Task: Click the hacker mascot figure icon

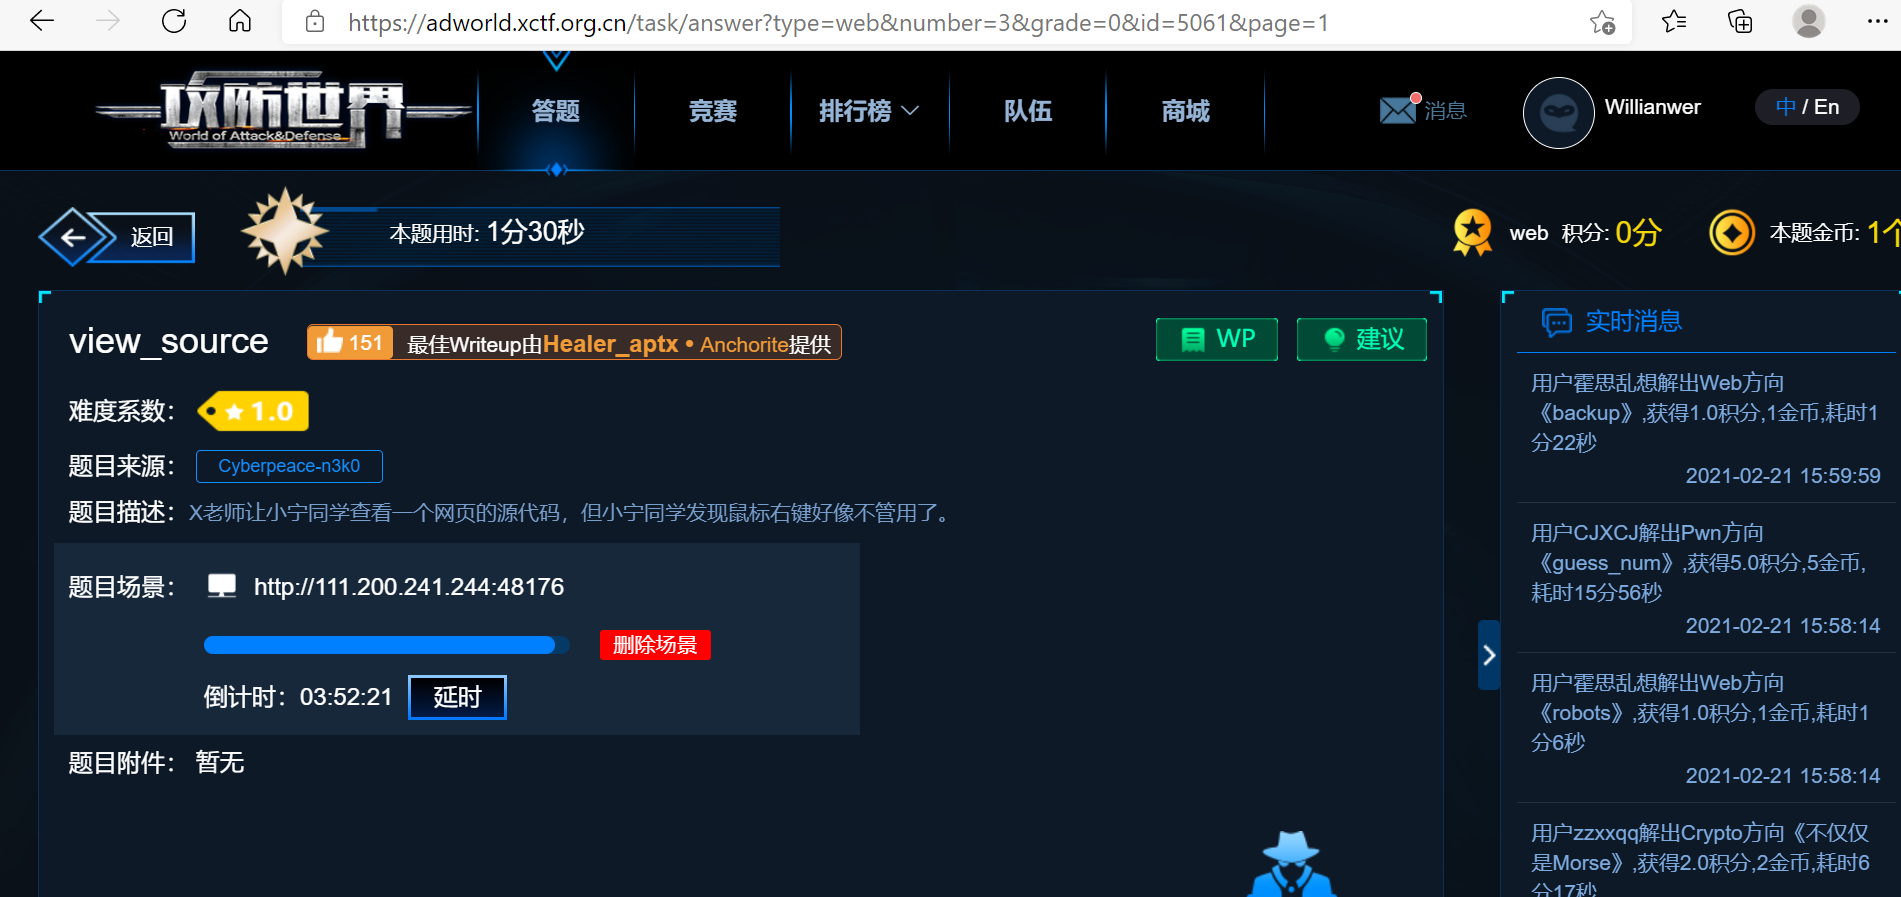Action: [x=1292, y=864]
